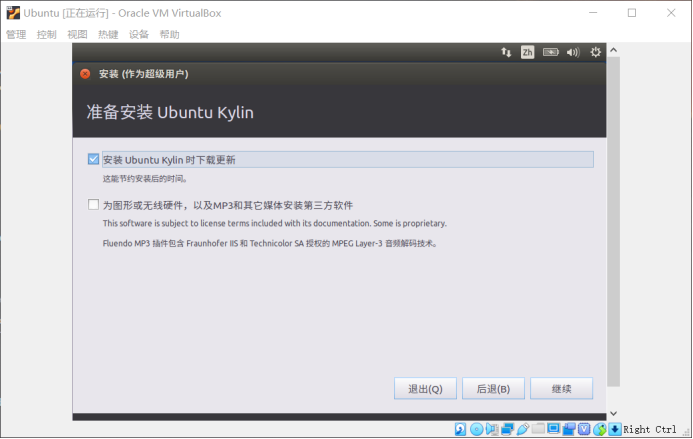This screenshot has height=439, width=693.
Task: Click the dual-screen recording icon in status bar
Action: coord(569,429)
